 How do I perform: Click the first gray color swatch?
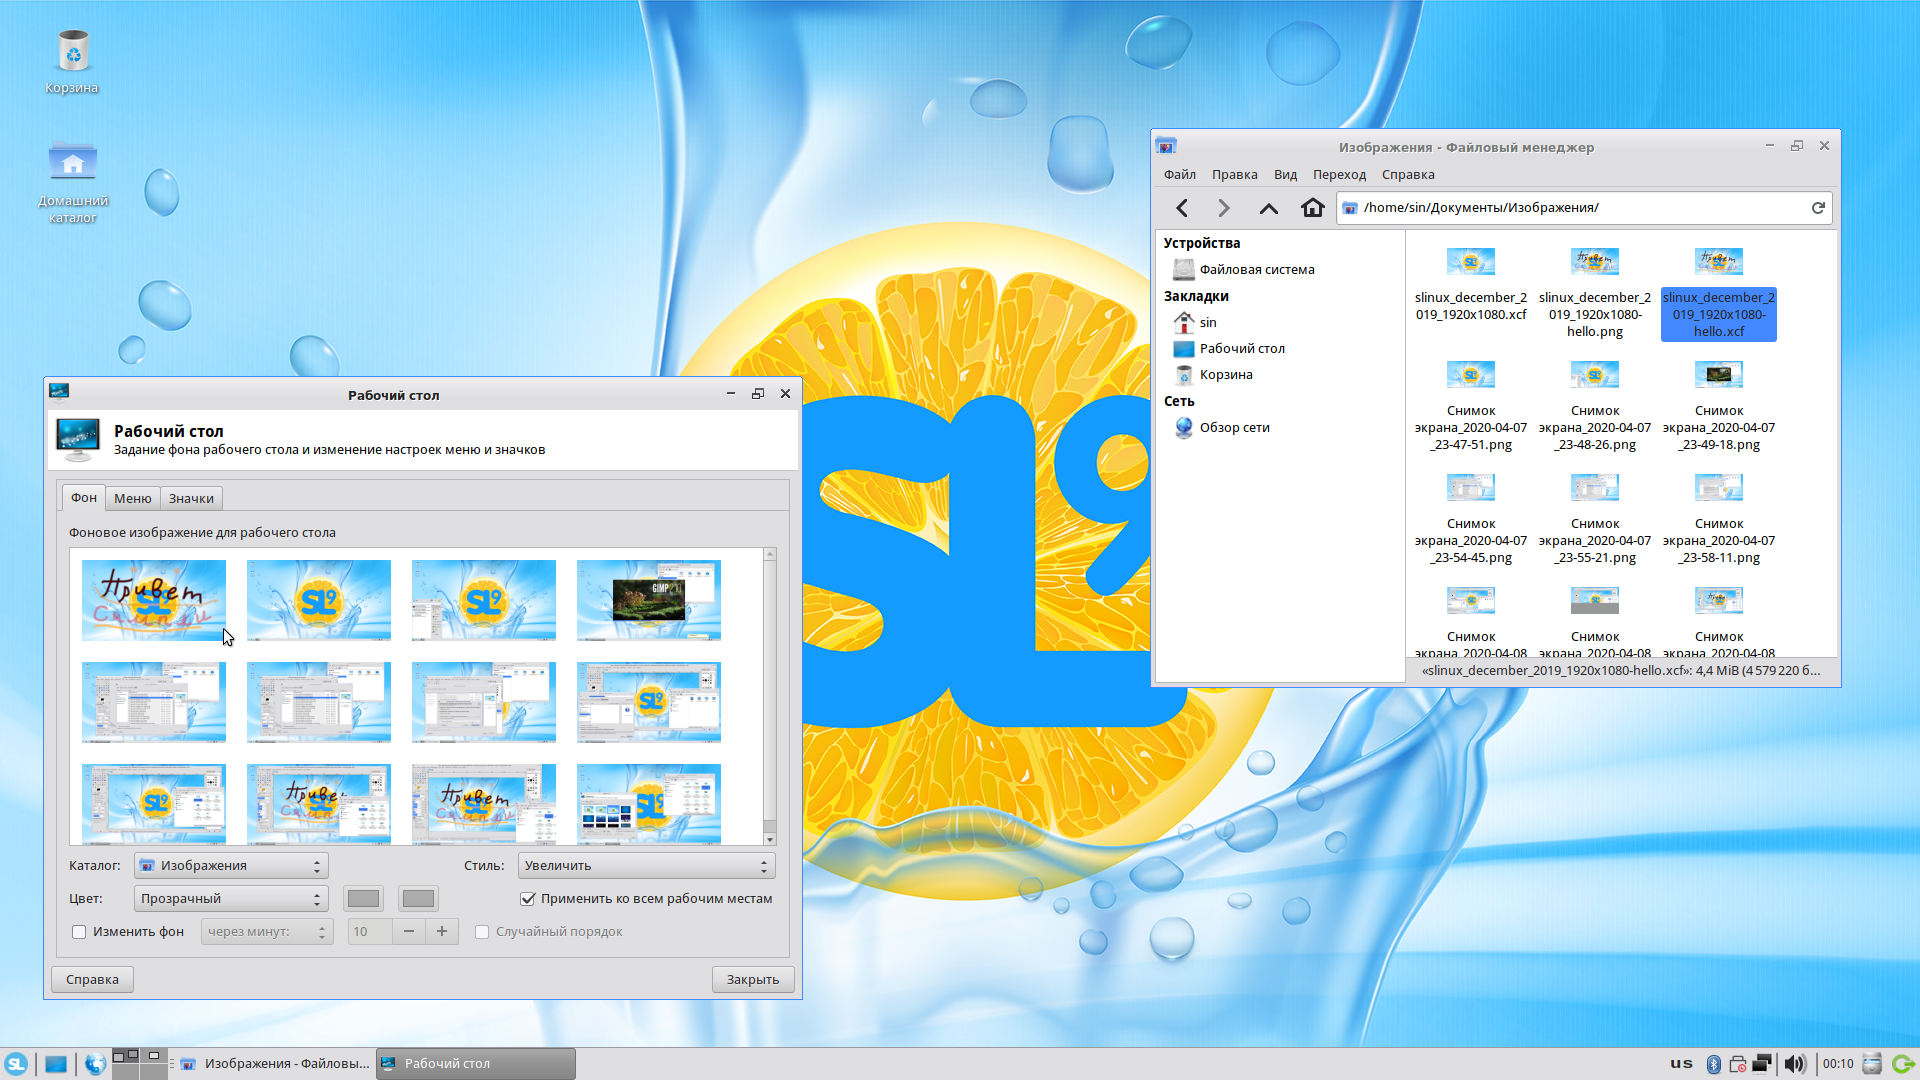click(x=363, y=899)
